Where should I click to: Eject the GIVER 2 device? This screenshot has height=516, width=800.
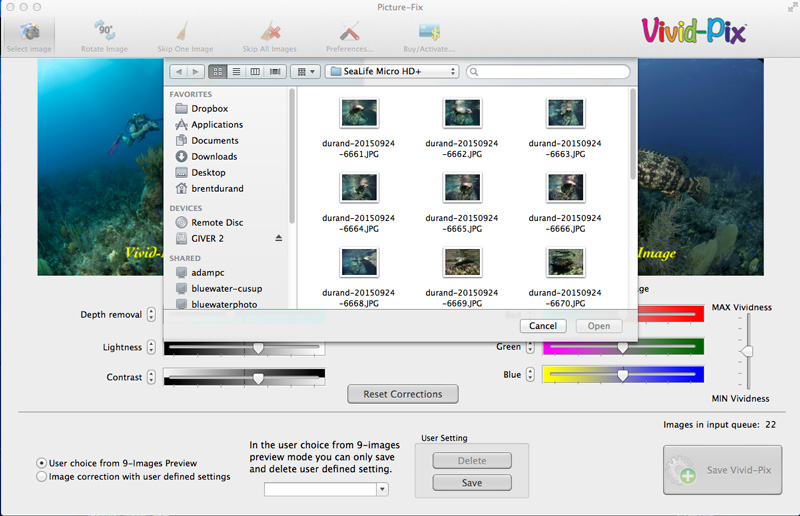pos(278,239)
